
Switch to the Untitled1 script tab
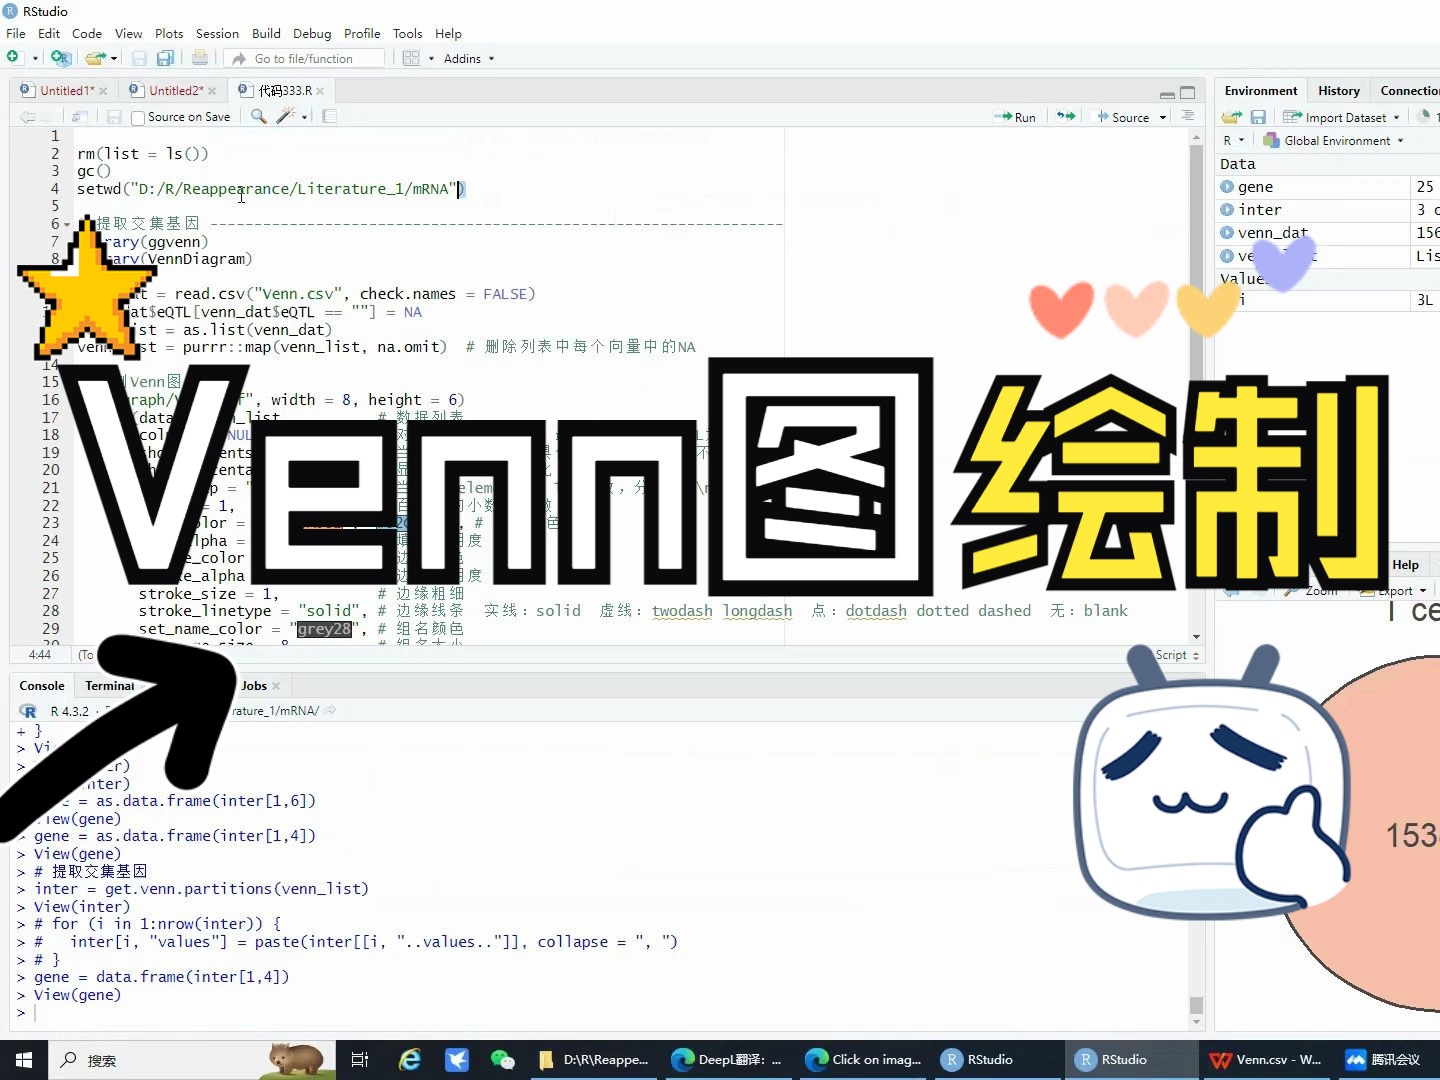tap(66, 90)
